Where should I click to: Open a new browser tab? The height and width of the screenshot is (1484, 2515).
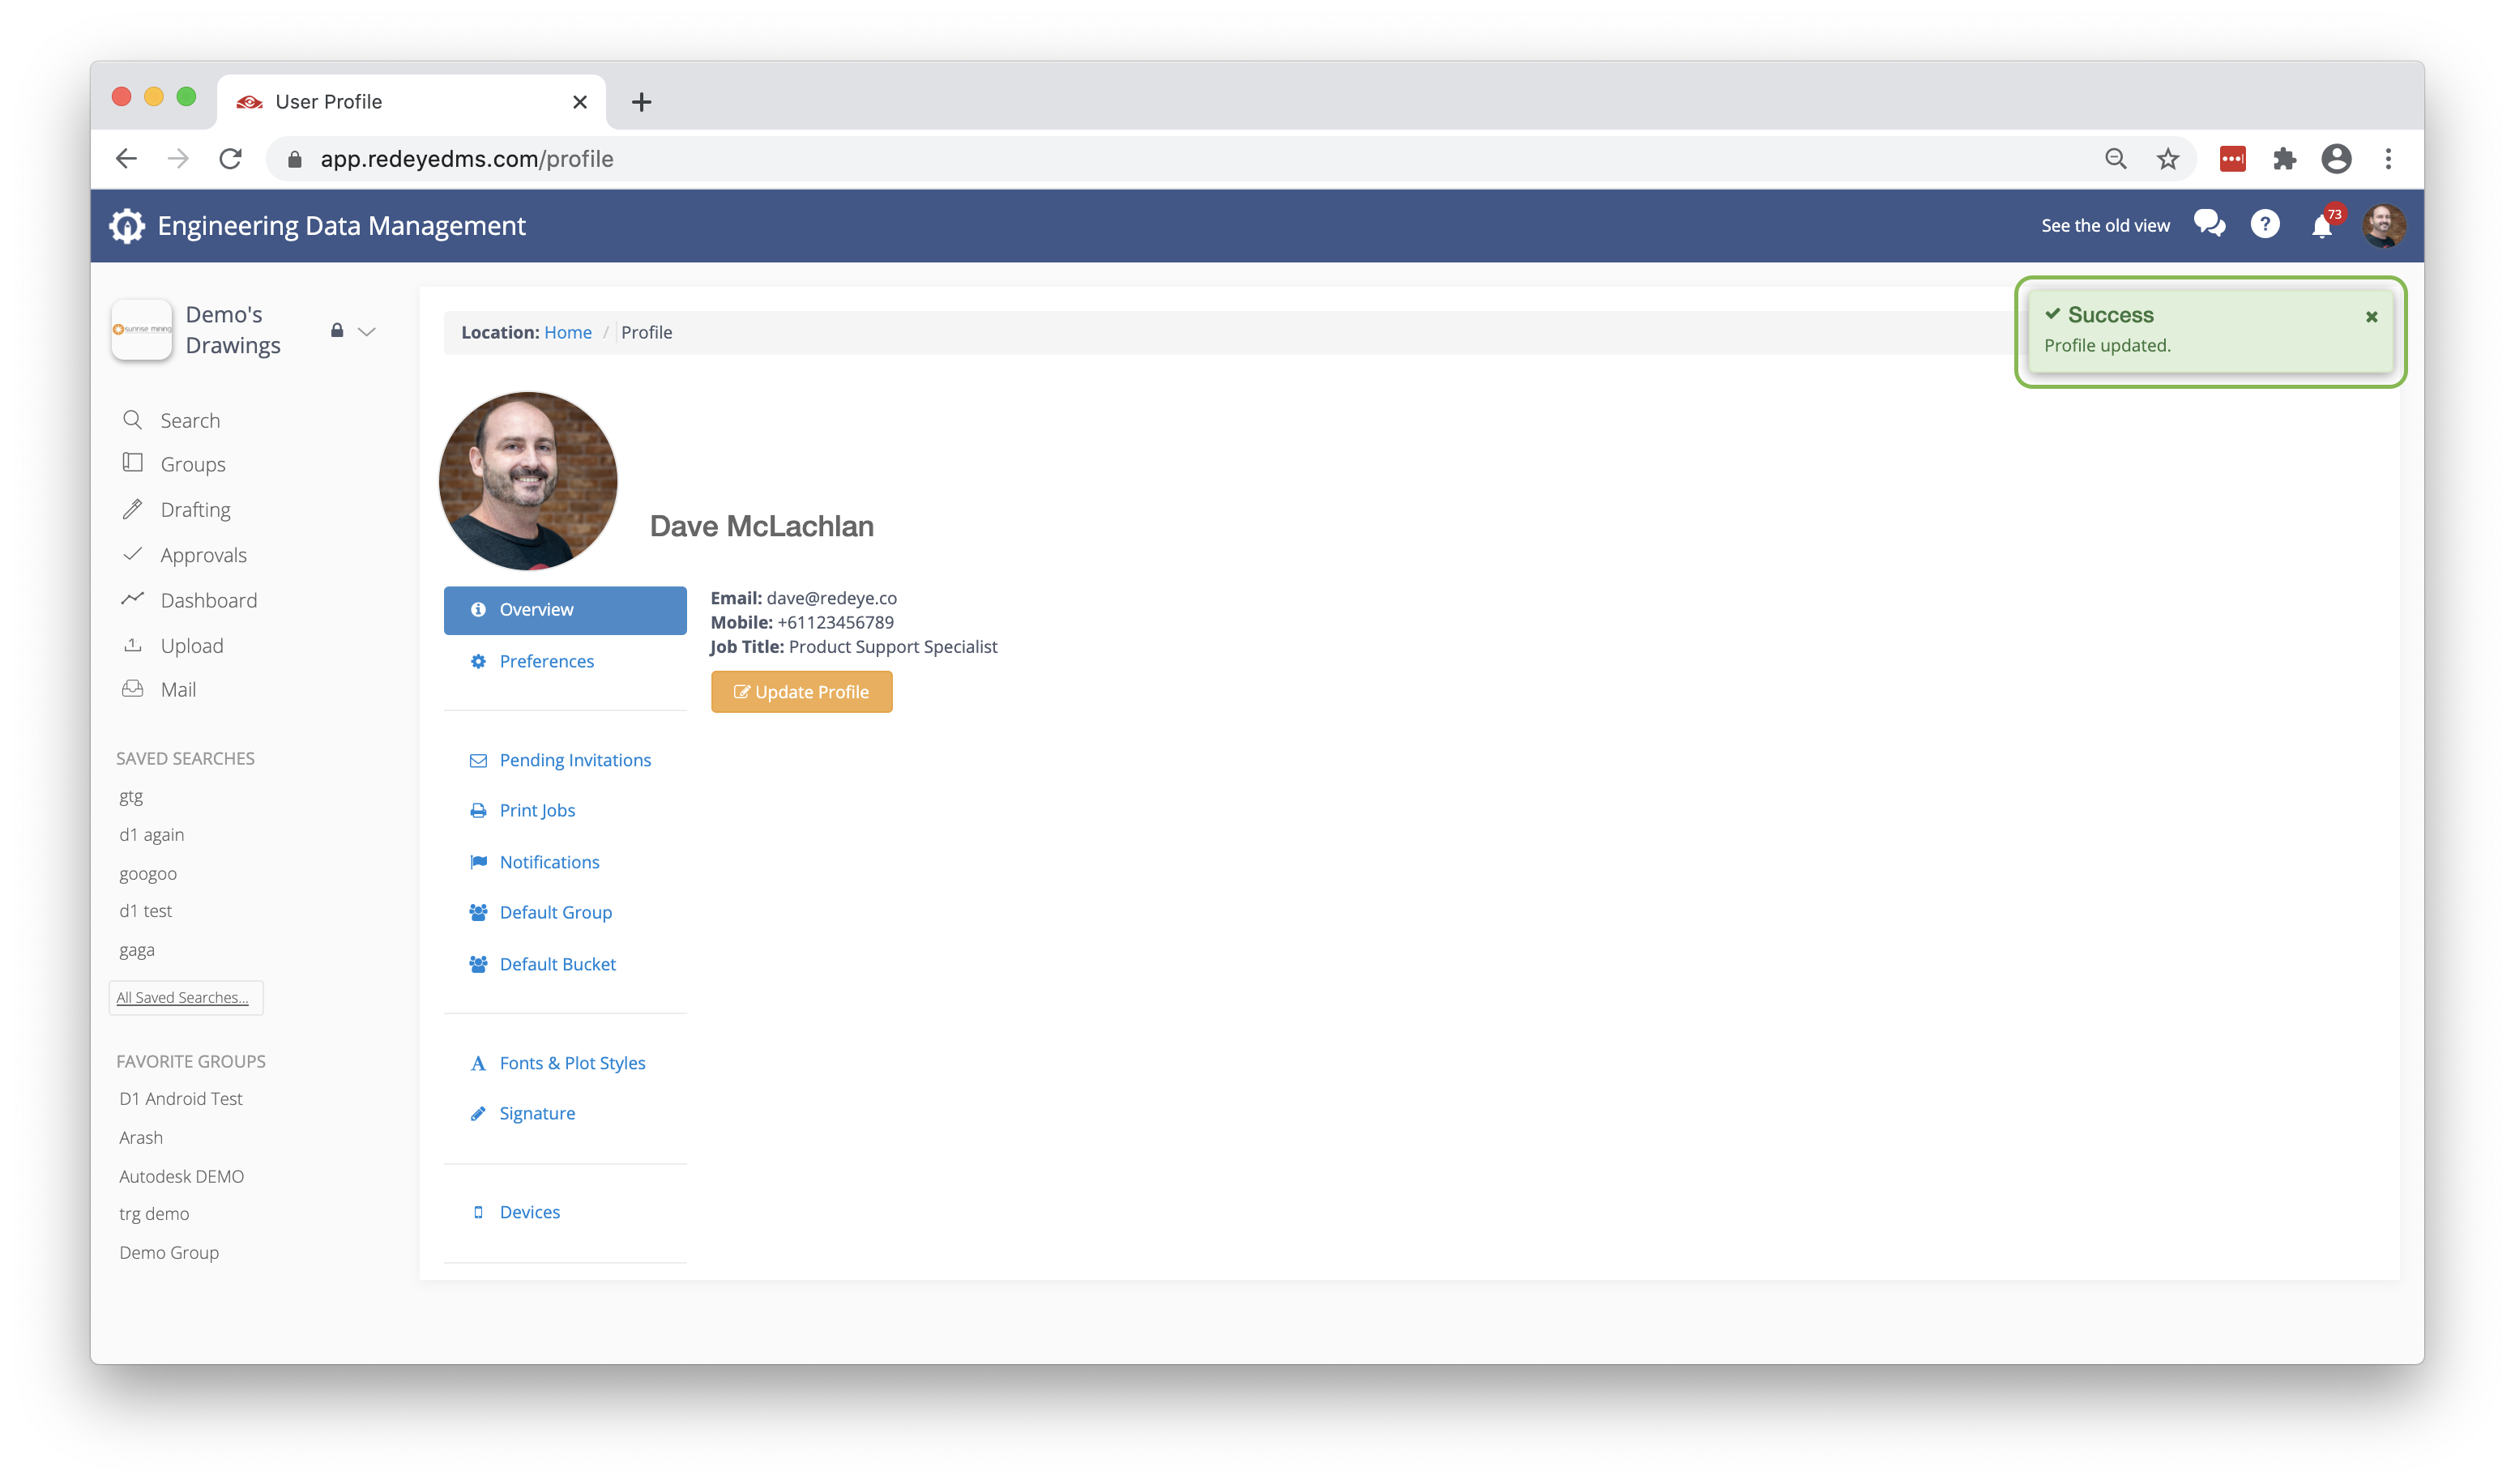pos(641,102)
